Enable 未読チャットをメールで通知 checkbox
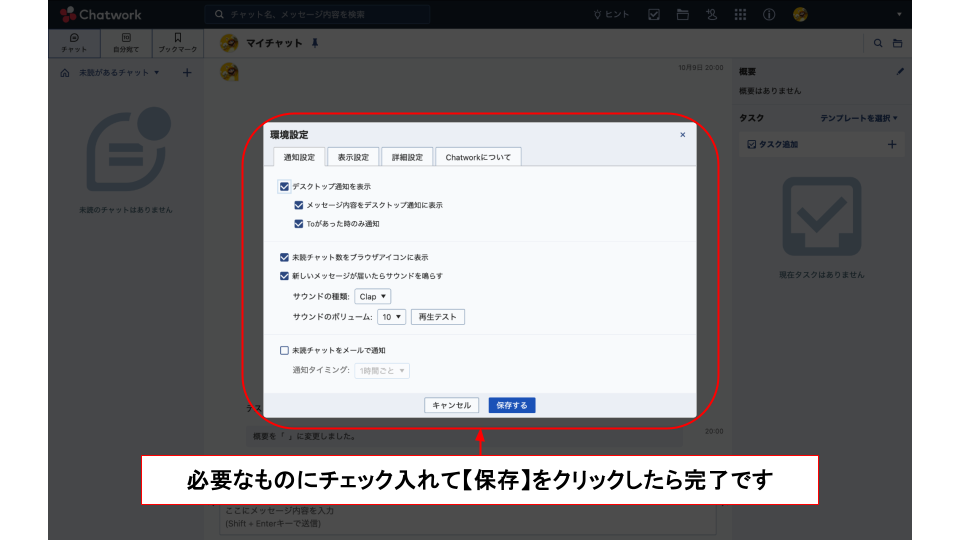The height and width of the screenshot is (540, 960). (x=285, y=350)
